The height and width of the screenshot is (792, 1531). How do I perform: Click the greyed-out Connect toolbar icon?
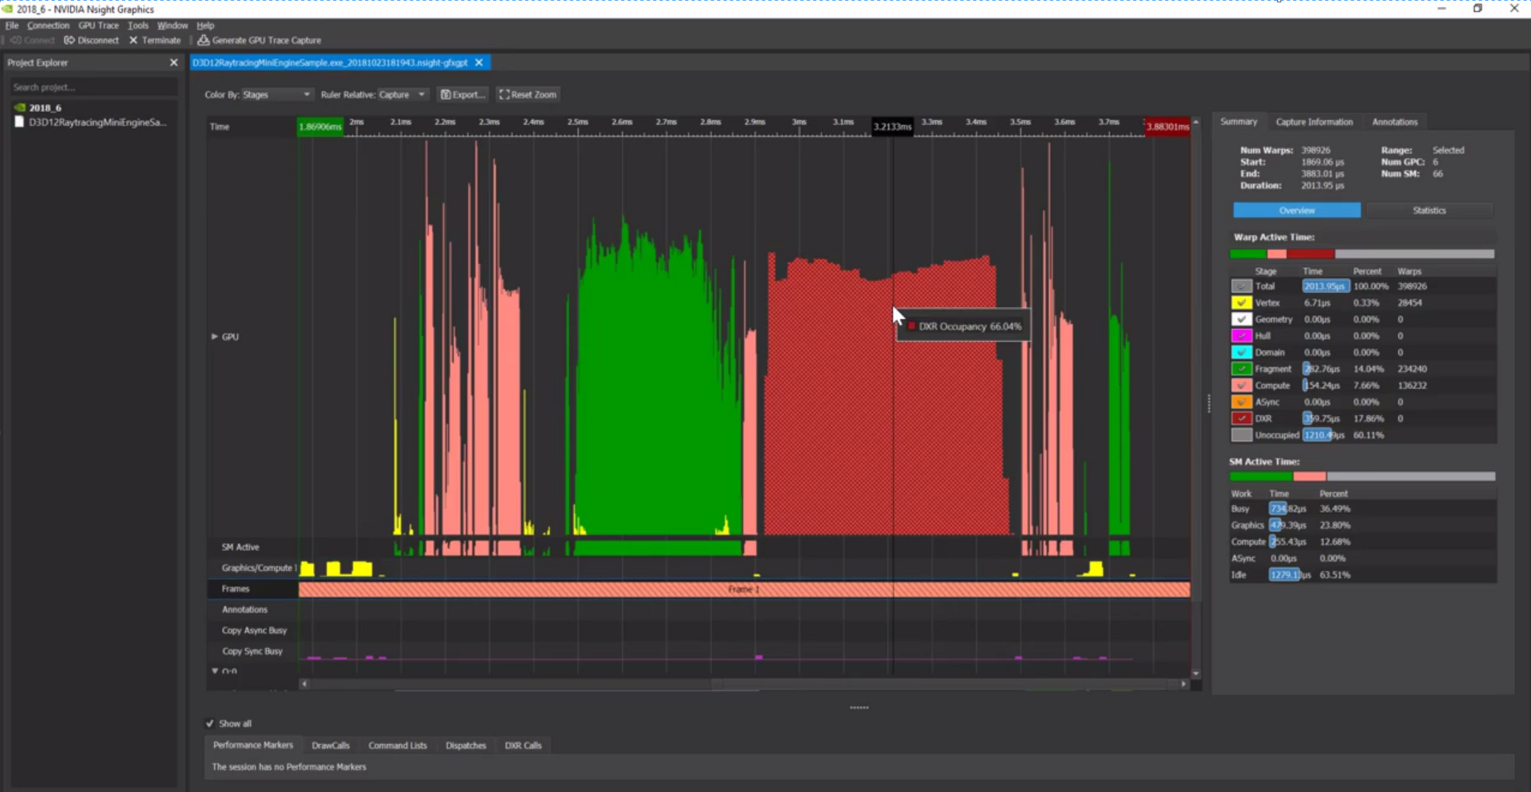click(15, 41)
